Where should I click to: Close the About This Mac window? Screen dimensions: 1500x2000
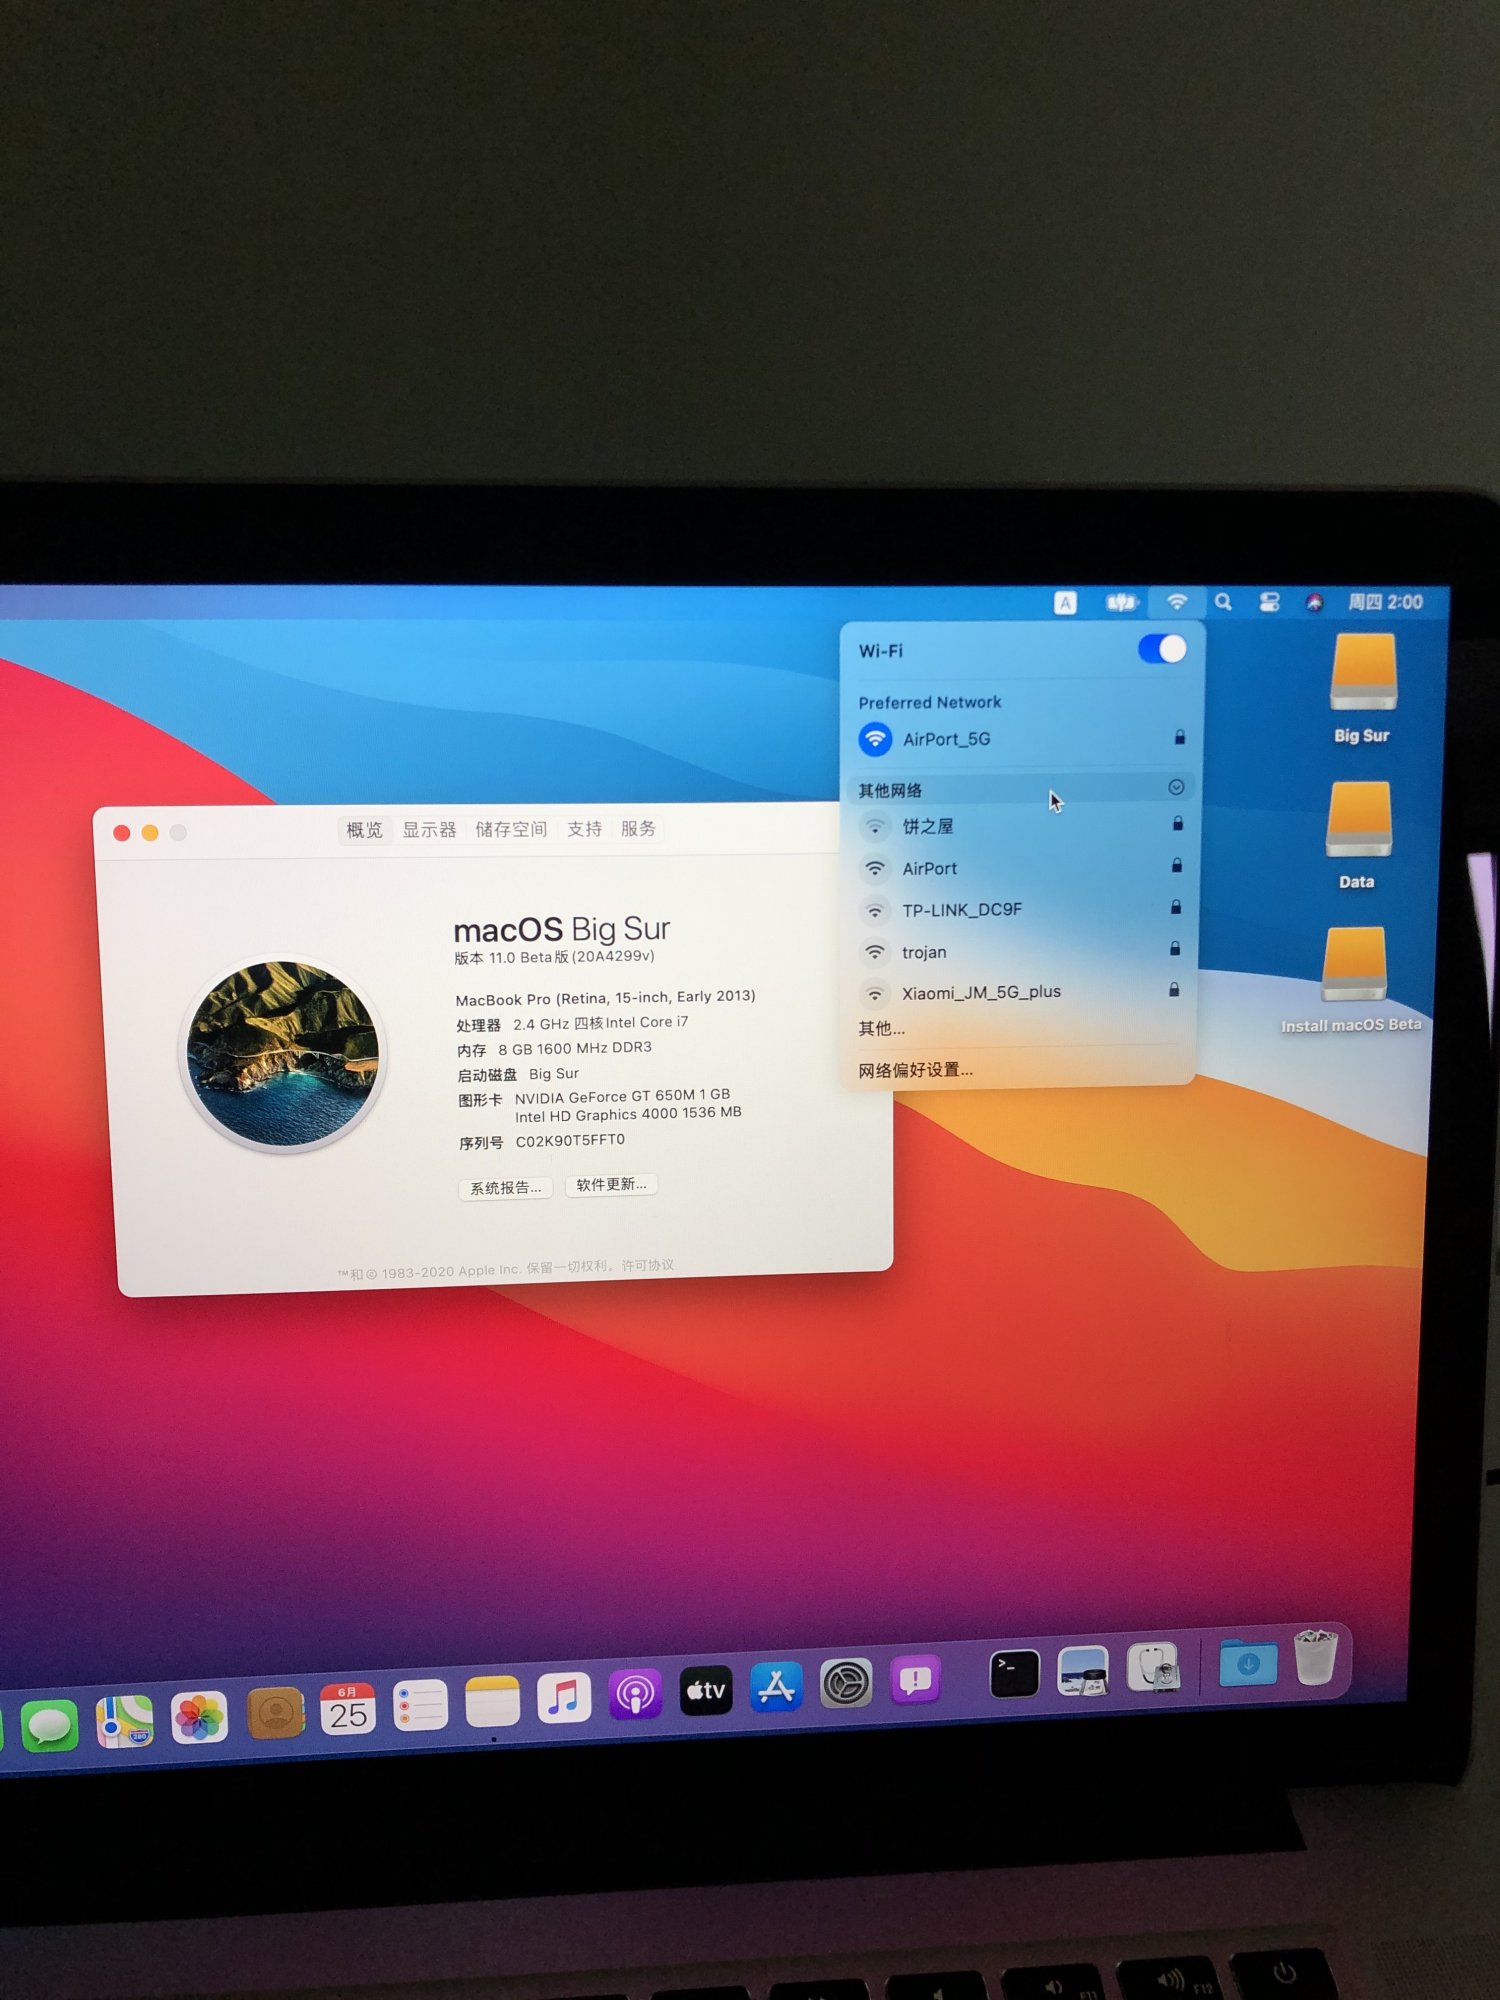click(x=122, y=833)
